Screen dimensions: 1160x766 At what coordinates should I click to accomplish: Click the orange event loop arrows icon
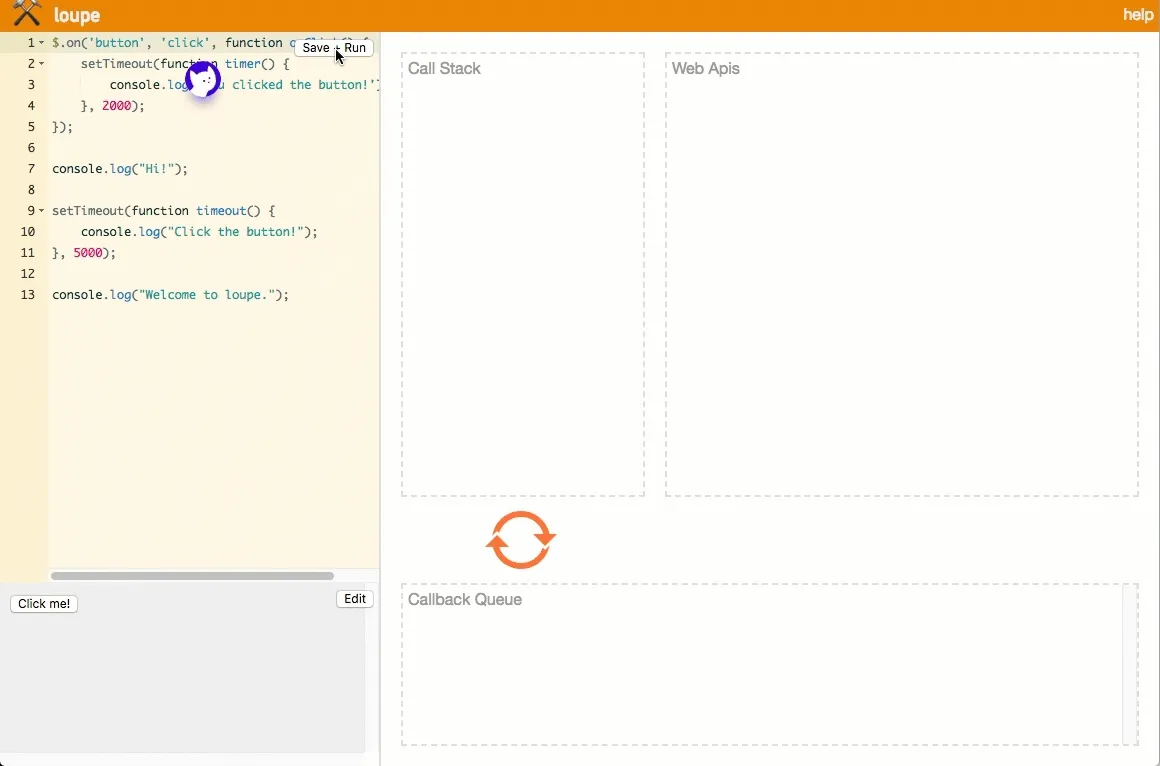tap(521, 540)
